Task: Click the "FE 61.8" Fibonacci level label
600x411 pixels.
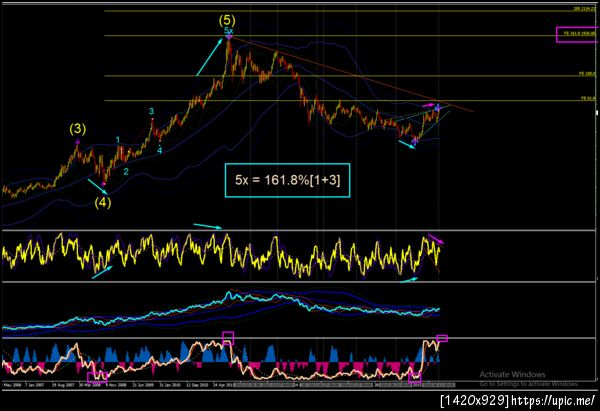Action: click(588, 98)
